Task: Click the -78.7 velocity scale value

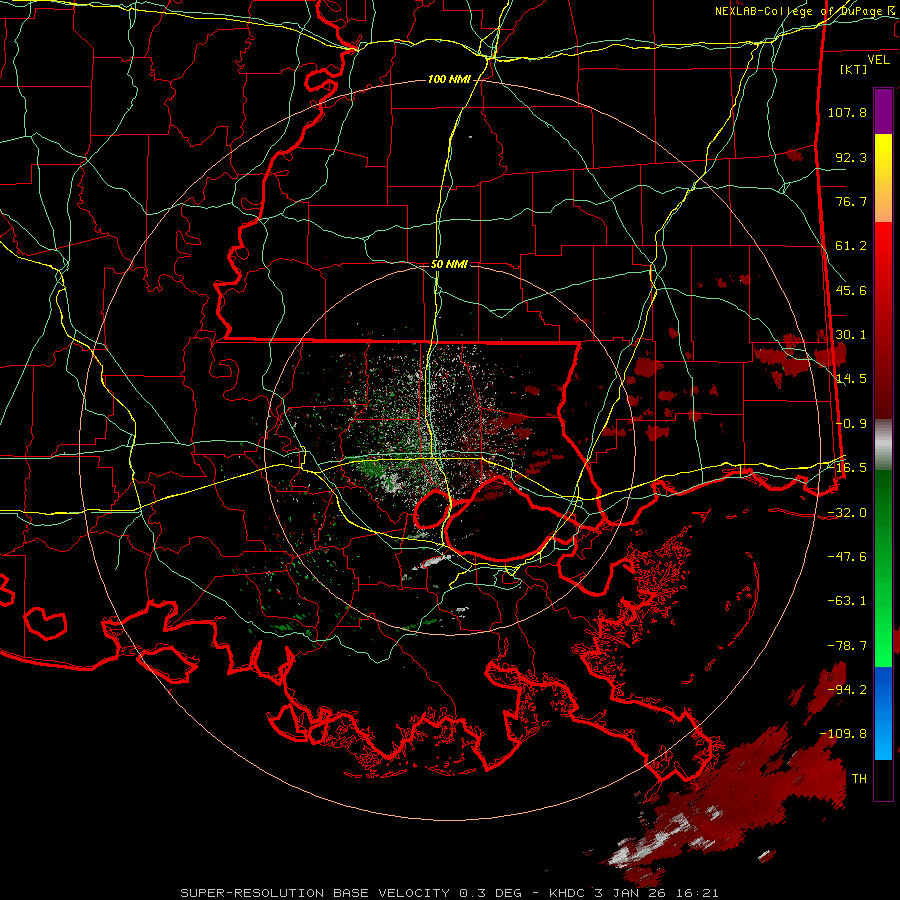Action: click(x=847, y=646)
